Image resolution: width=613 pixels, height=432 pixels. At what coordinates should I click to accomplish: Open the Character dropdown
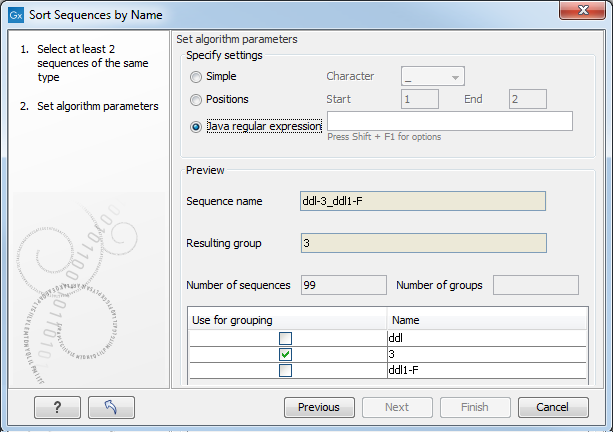pos(432,76)
